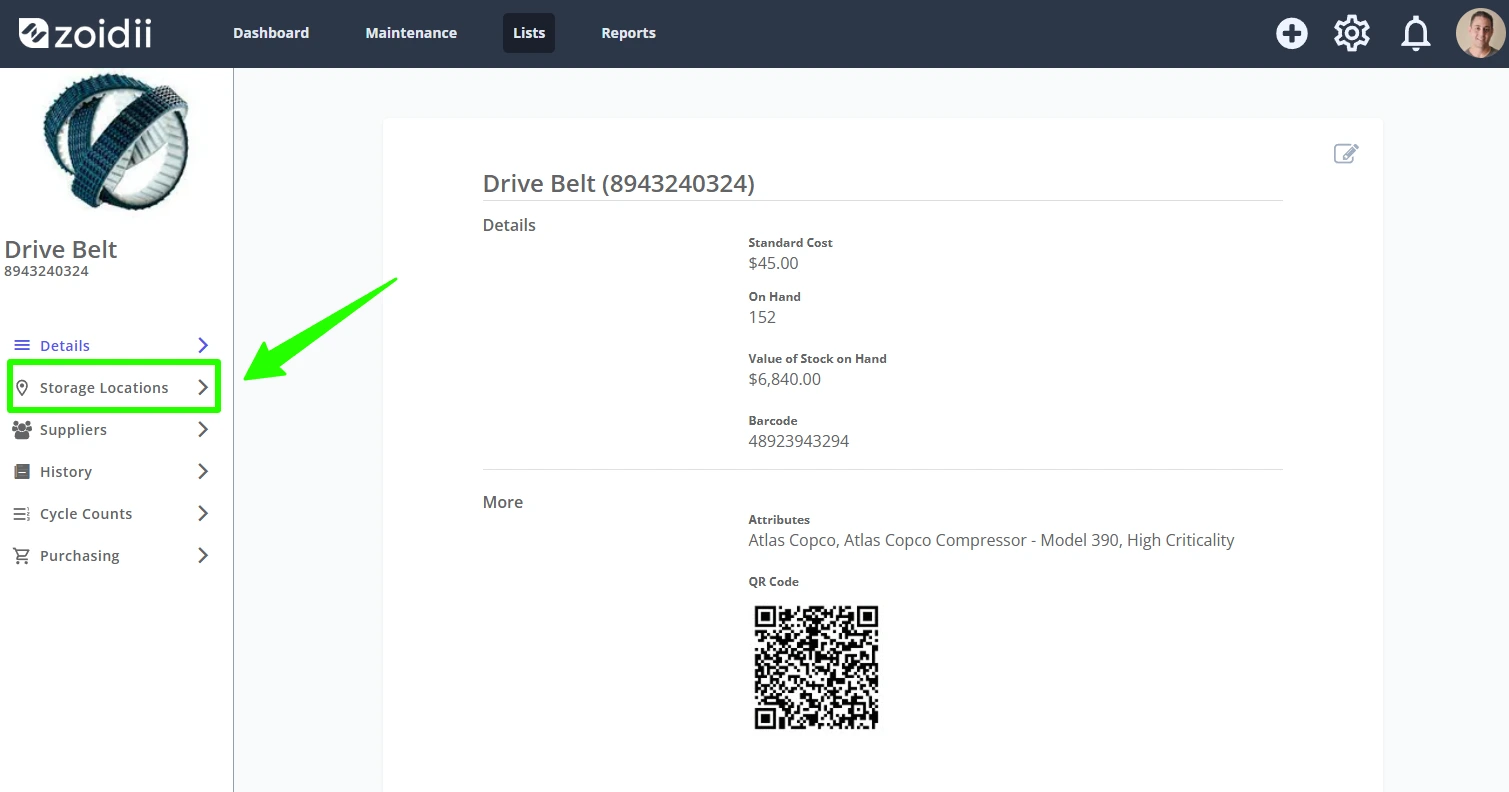Click the Drive Belt product thumbnail
The image size is (1509, 792).
coord(116,140)
